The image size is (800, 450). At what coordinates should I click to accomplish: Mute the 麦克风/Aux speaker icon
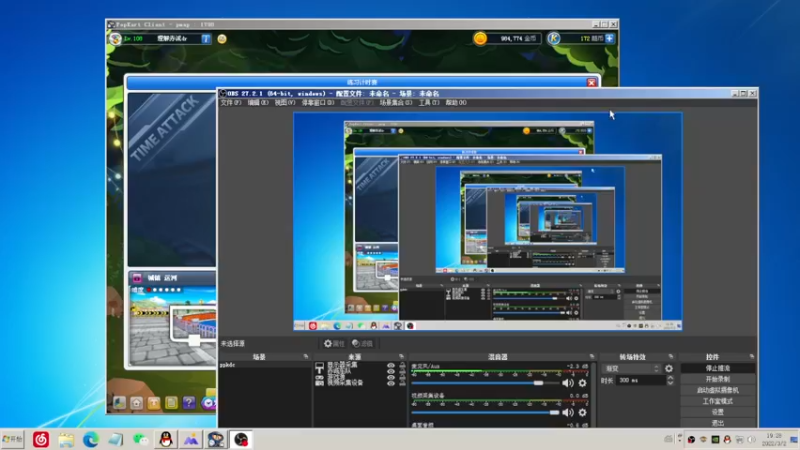point(567,383)
